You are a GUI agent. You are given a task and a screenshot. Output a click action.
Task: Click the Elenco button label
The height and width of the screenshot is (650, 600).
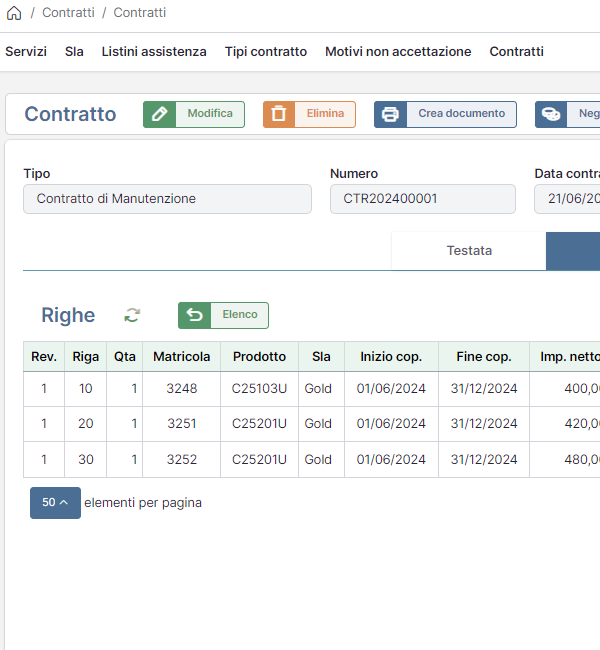click(x=240, y=314)
